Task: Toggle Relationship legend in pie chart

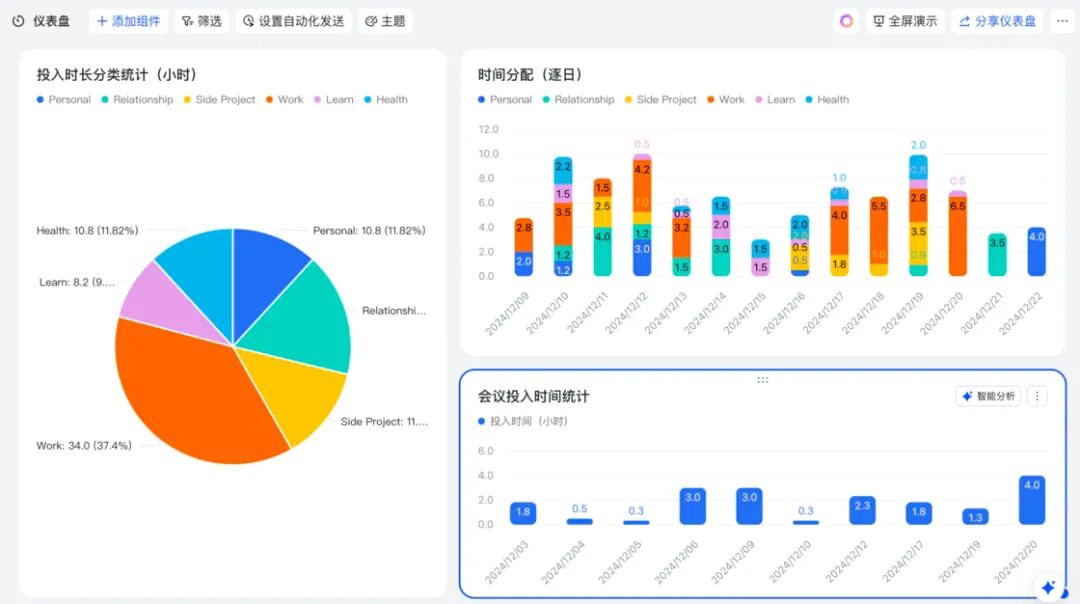Action: coord(138,99)
